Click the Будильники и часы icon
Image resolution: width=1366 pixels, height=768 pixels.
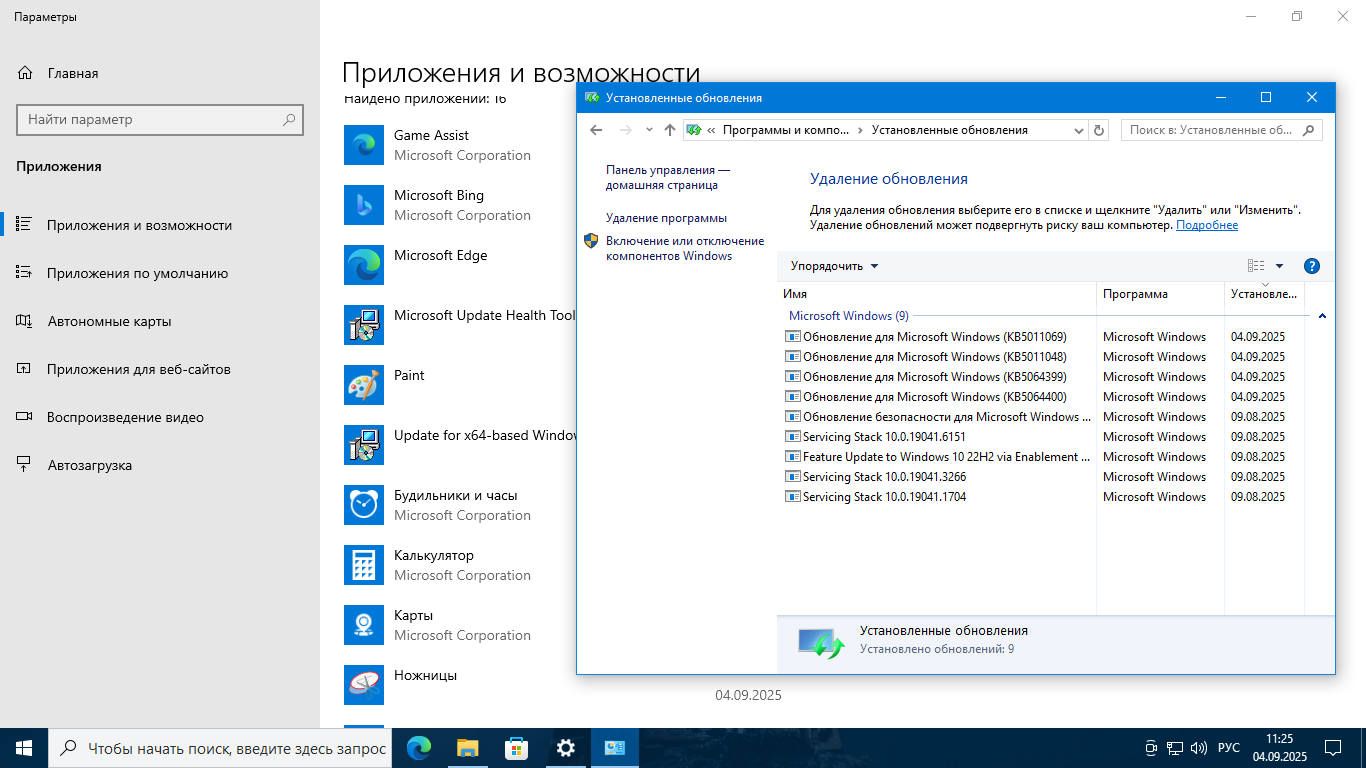(364, 505)
